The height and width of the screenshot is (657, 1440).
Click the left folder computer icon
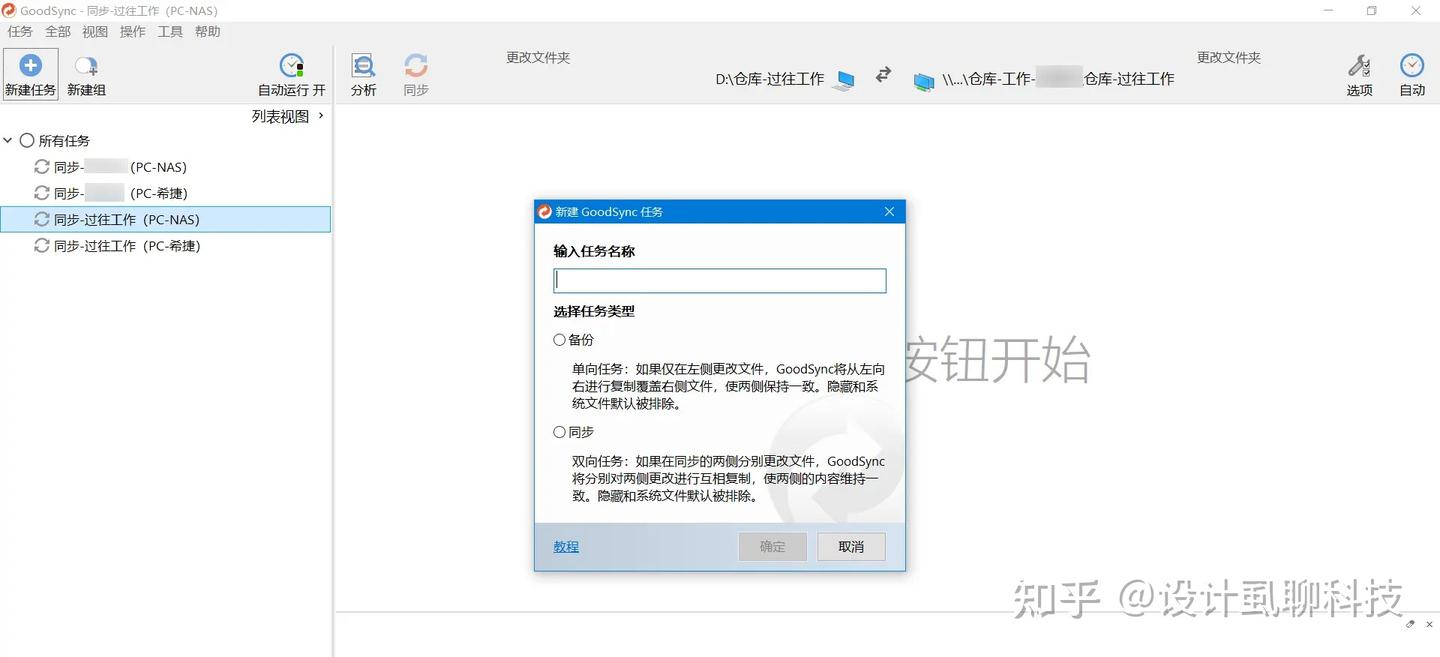click(x=845, y=80)
